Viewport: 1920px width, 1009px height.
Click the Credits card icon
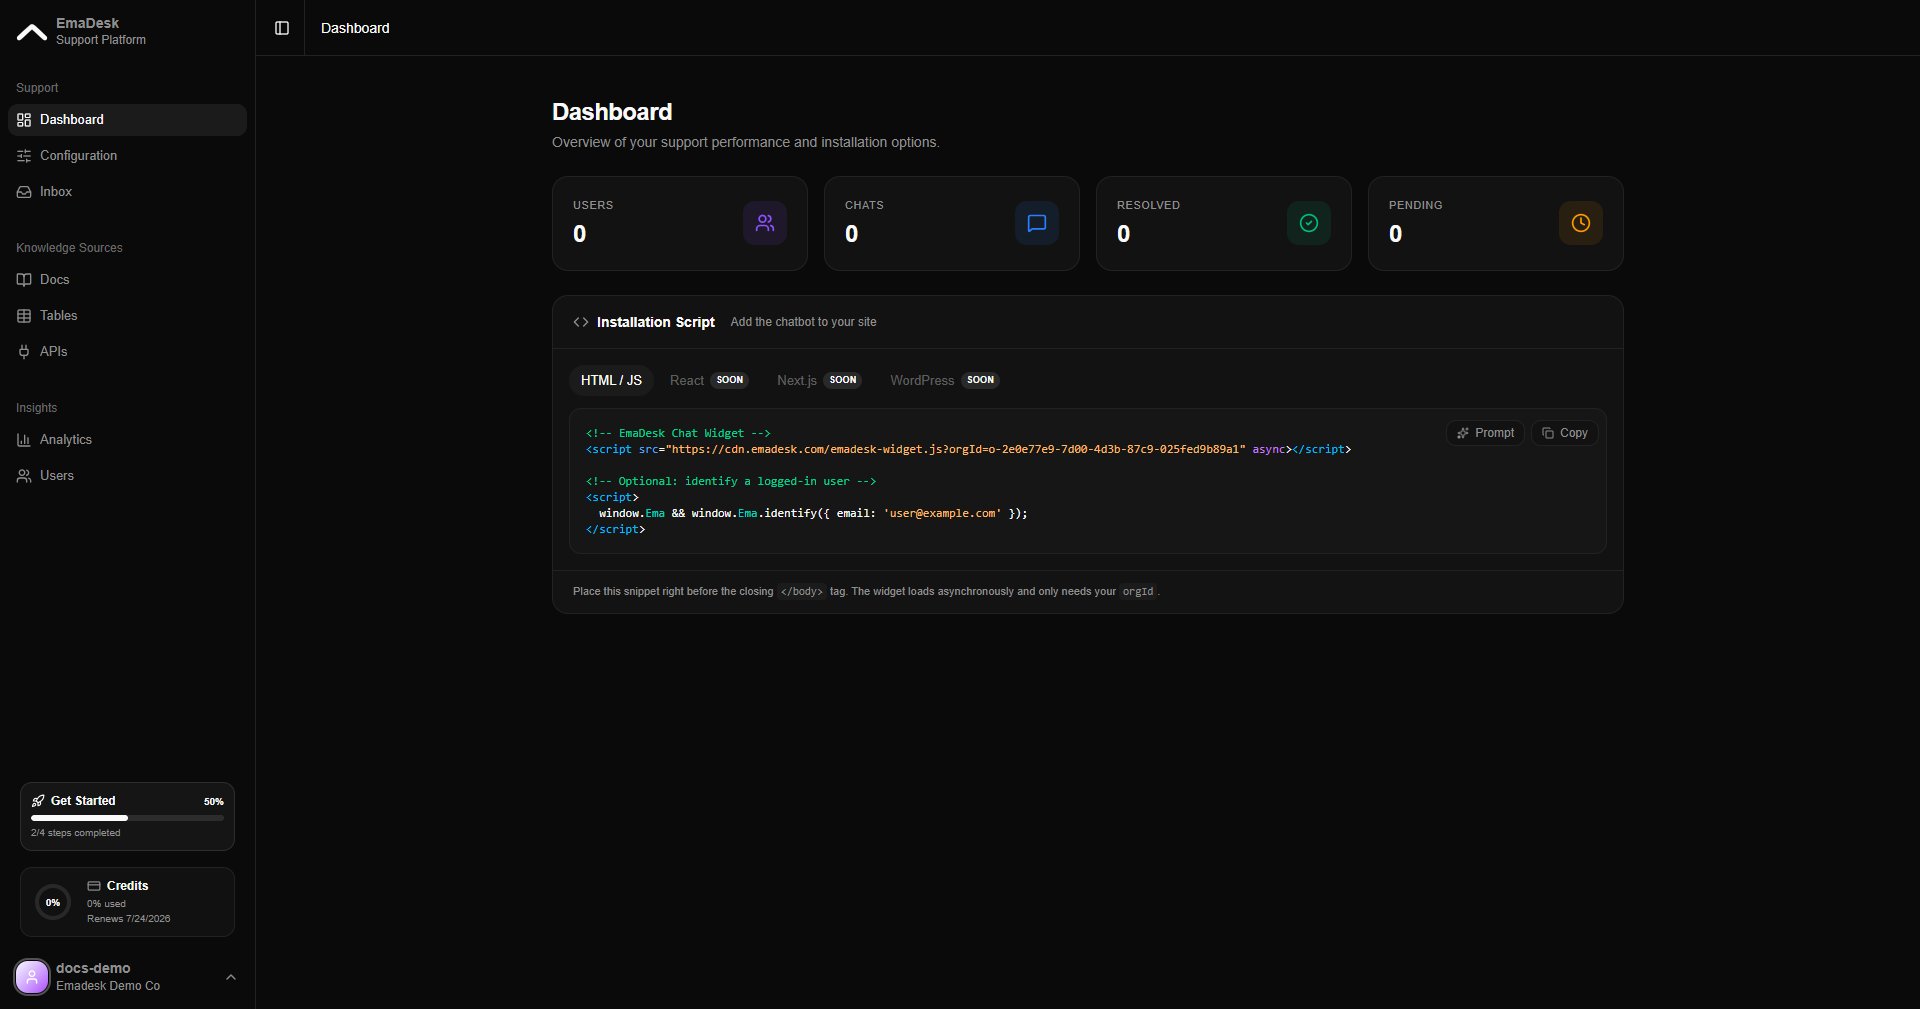click(94, 886)
